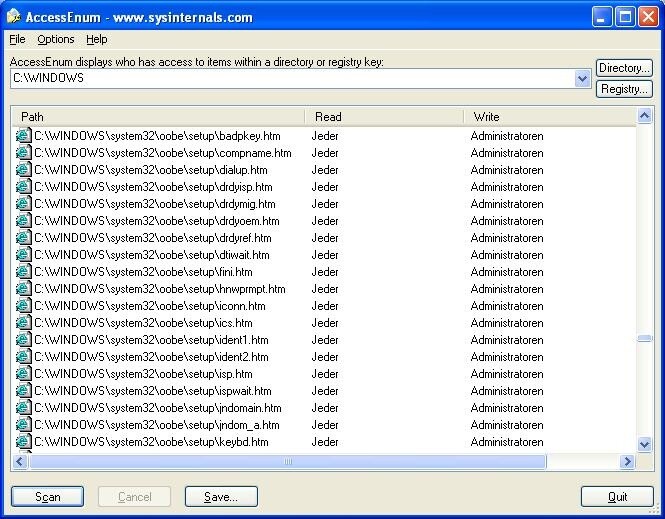Click the file icon beside hnwprmpt.htm
This screenshot has height=519, width=665.
(x=24, y=288)
